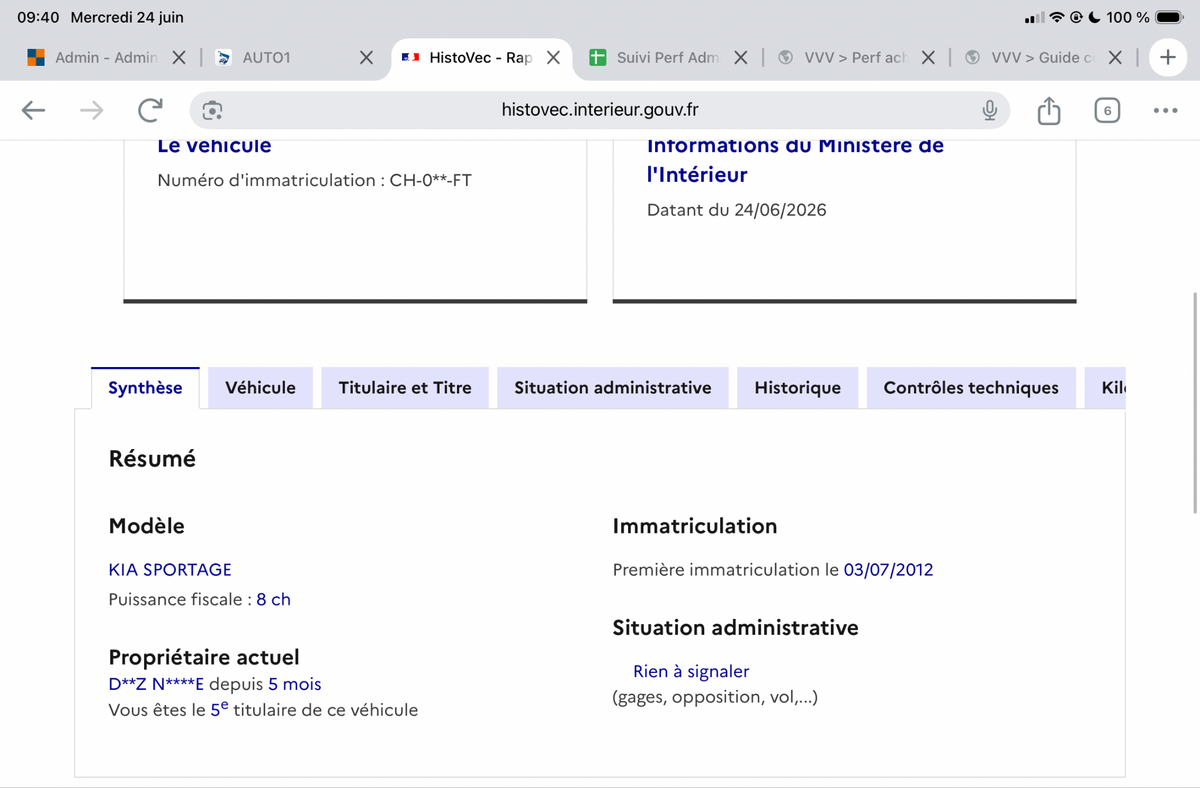This screenshot has width=1200, height=788.
Task: Close the HistoVec tab
Action: pyautogui.click(x=553, y=57)
